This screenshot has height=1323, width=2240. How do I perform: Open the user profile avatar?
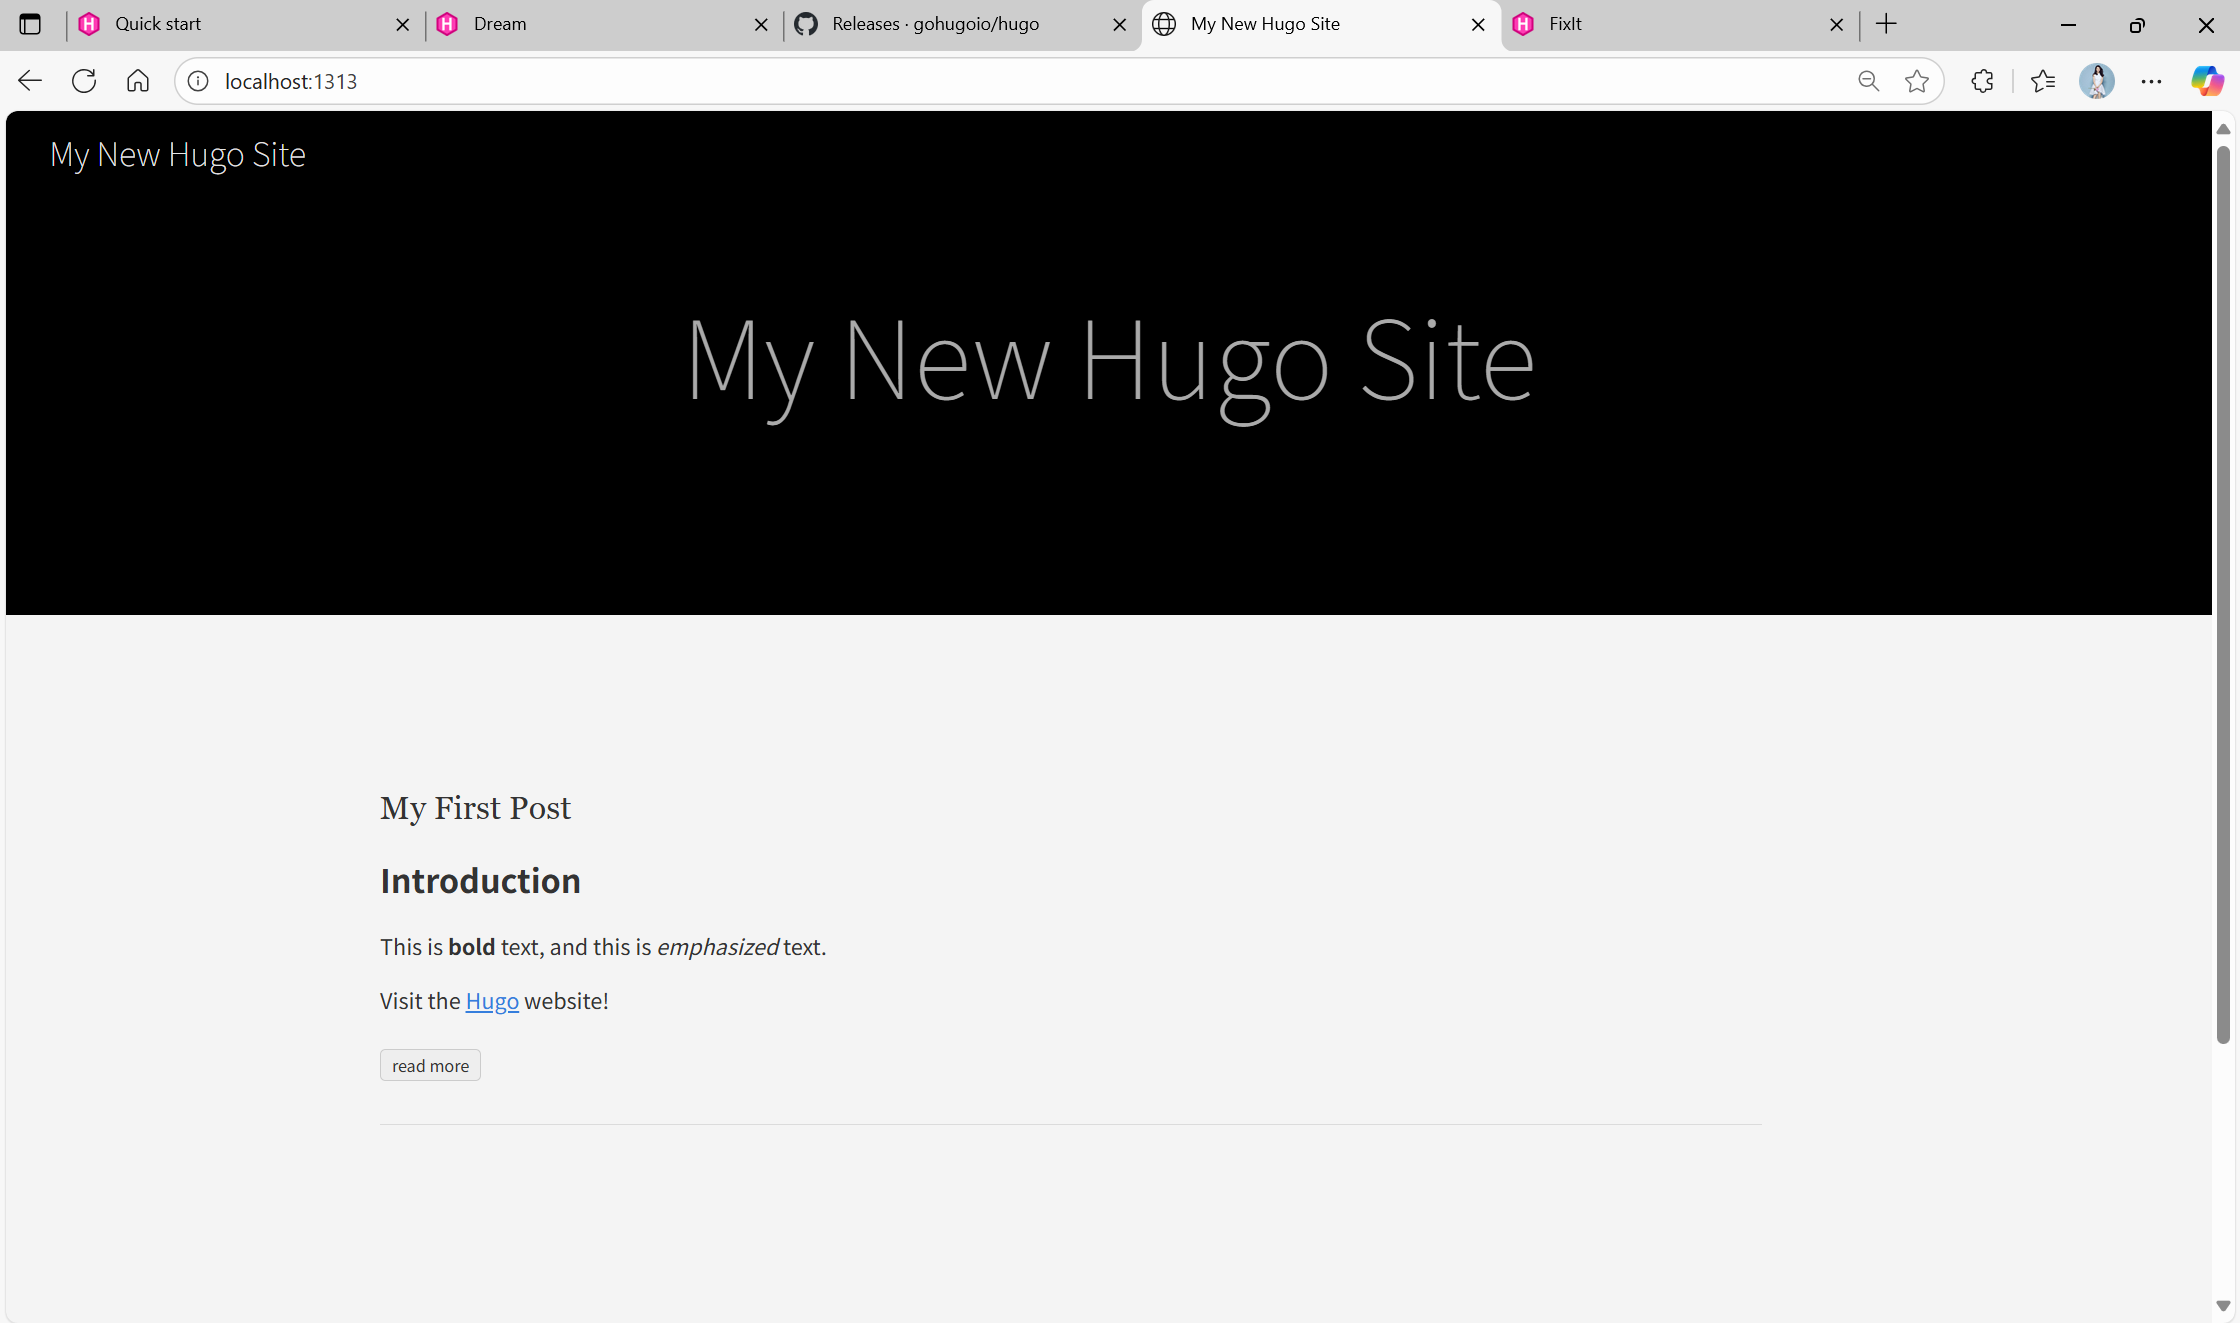(2097, 81)
